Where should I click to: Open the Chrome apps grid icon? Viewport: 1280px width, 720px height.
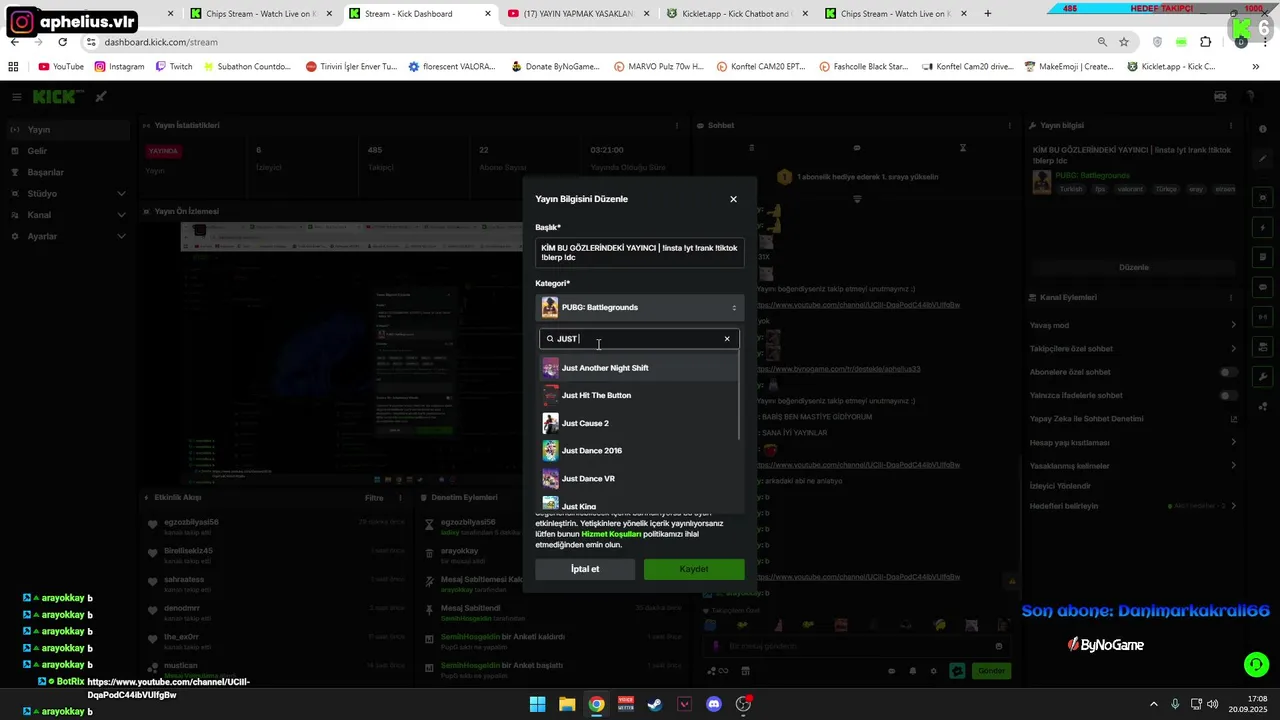tap(13, 66)
